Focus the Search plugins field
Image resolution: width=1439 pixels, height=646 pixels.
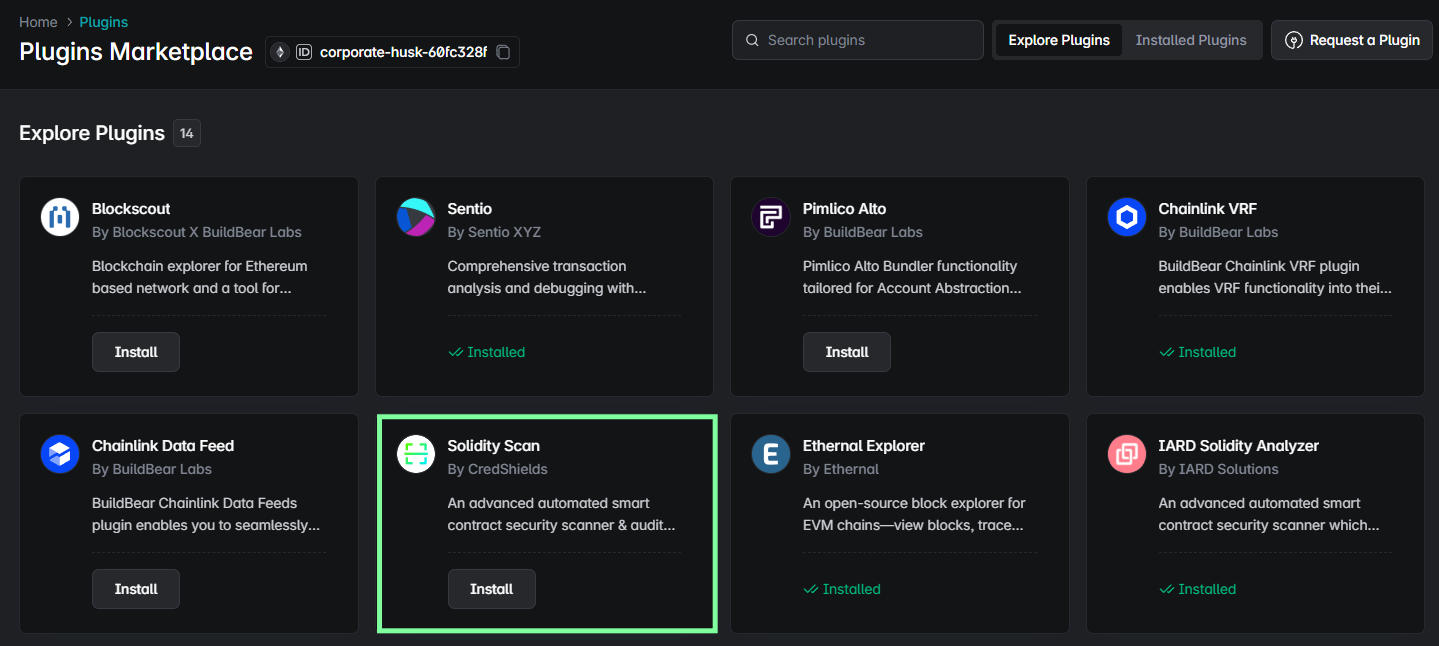point(858,40)
